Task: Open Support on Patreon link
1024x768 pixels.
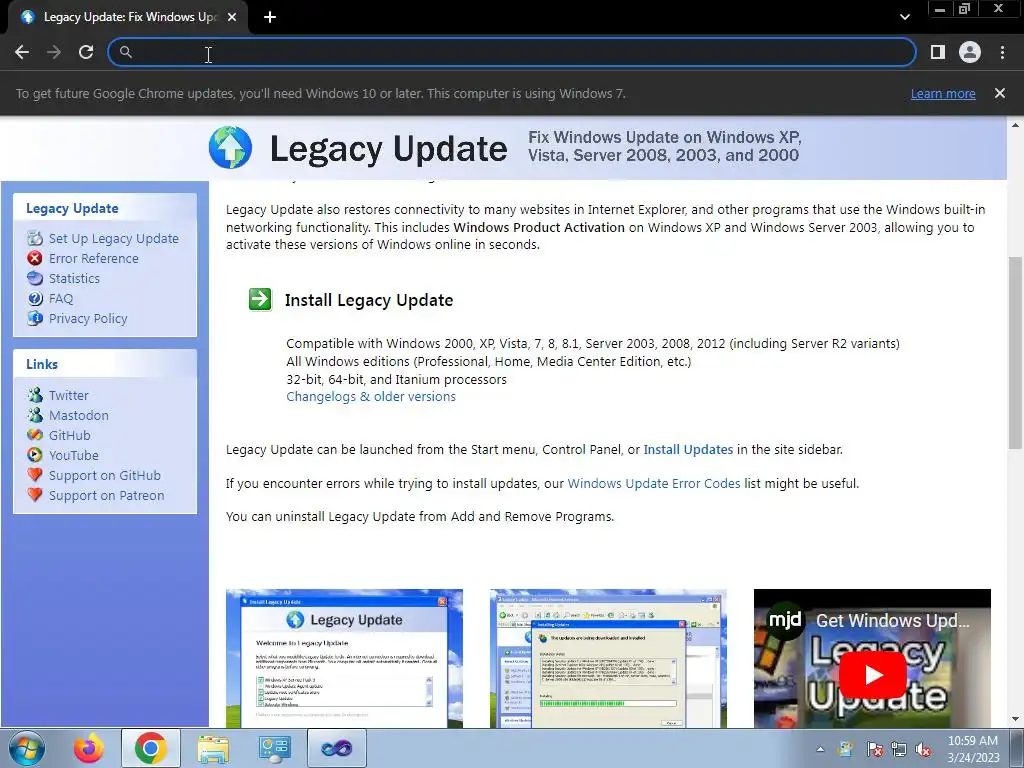Action: click(x=106, y=496)
